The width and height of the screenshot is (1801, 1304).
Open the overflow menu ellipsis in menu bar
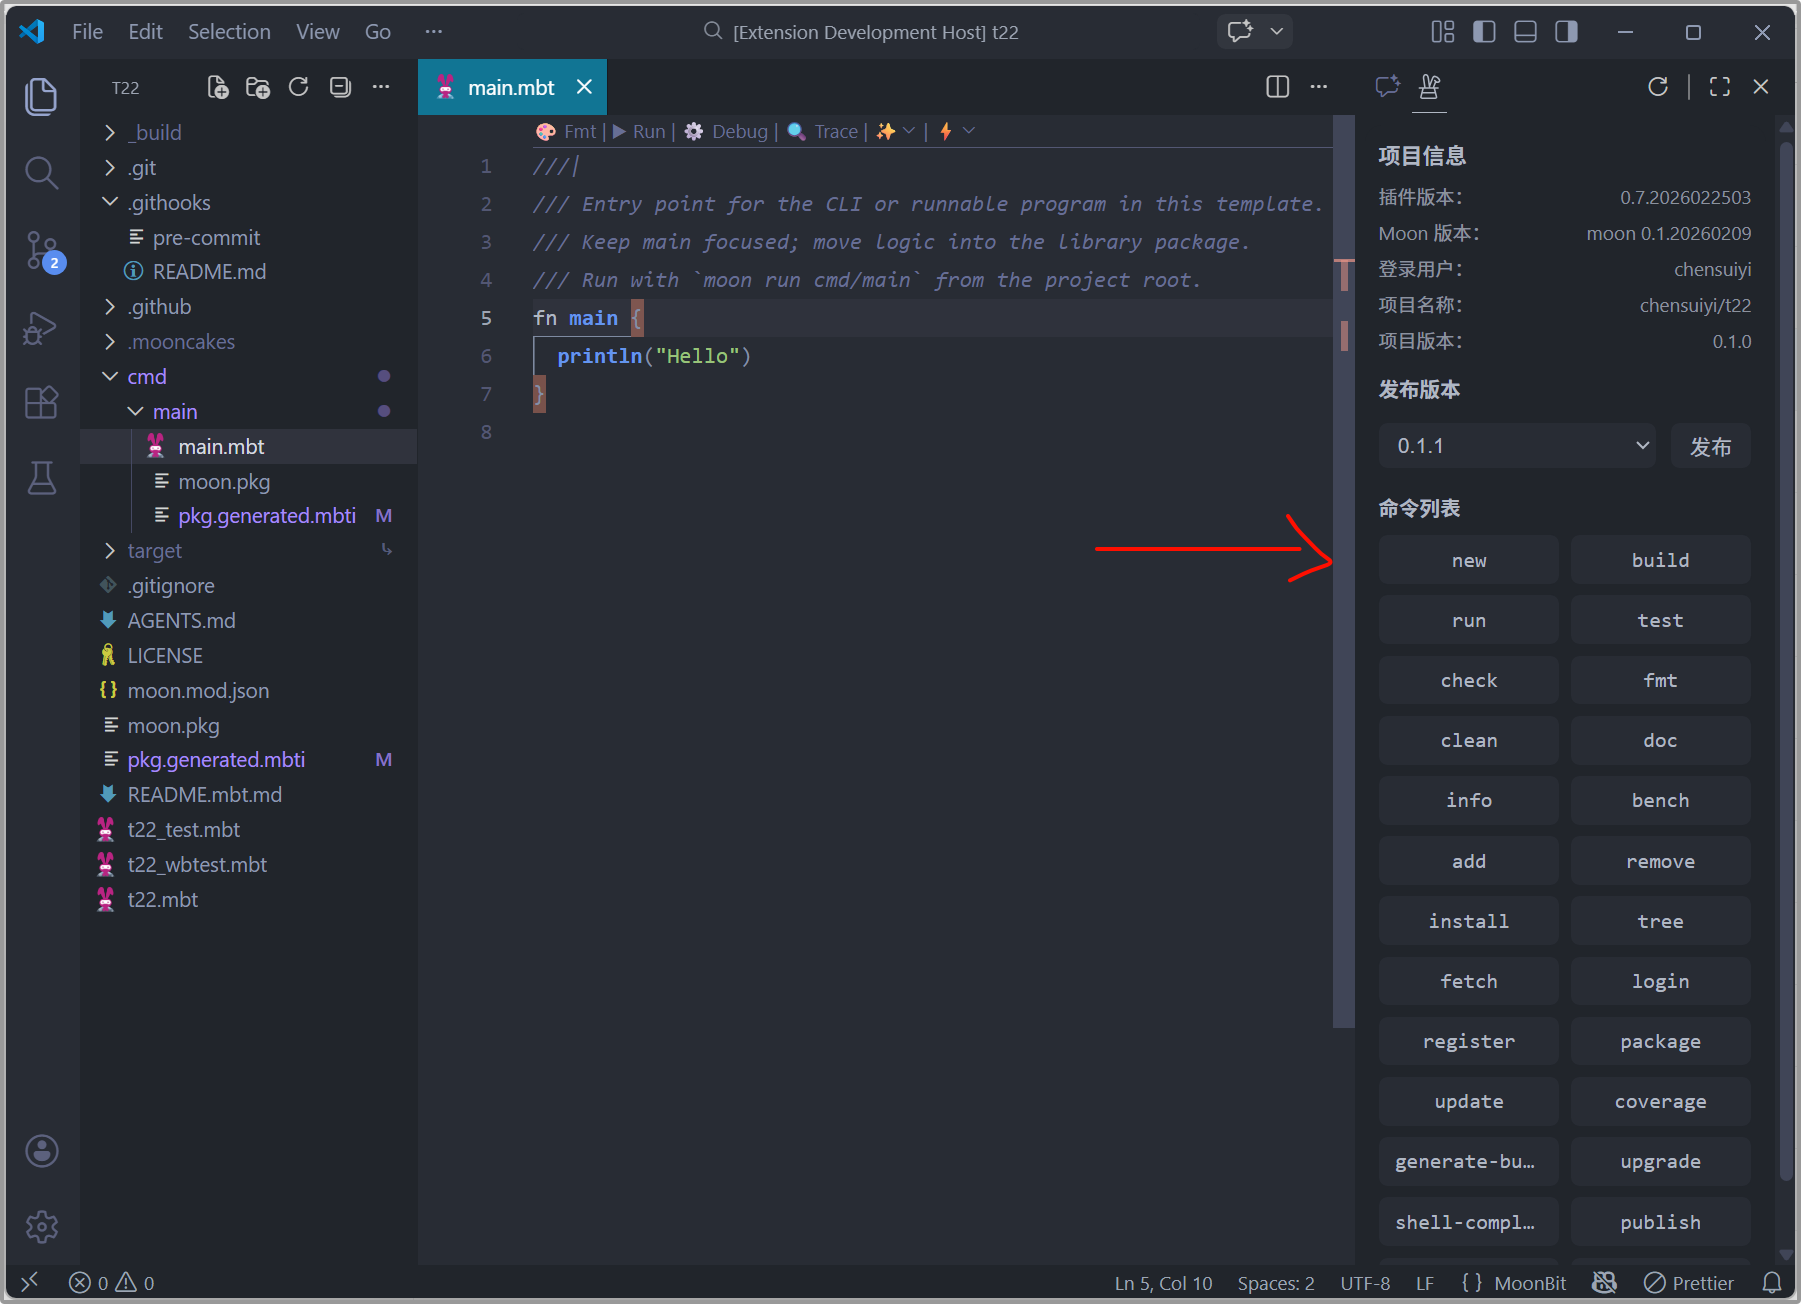tap(433, 32)
